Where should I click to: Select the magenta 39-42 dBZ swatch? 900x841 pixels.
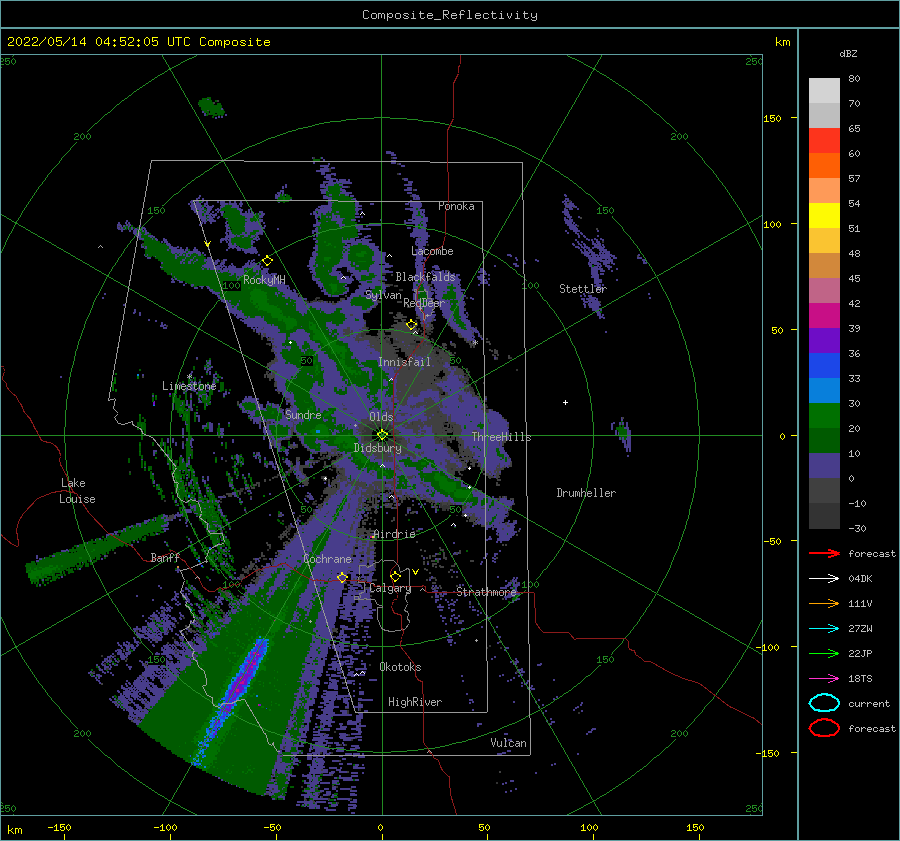[824, 315]
